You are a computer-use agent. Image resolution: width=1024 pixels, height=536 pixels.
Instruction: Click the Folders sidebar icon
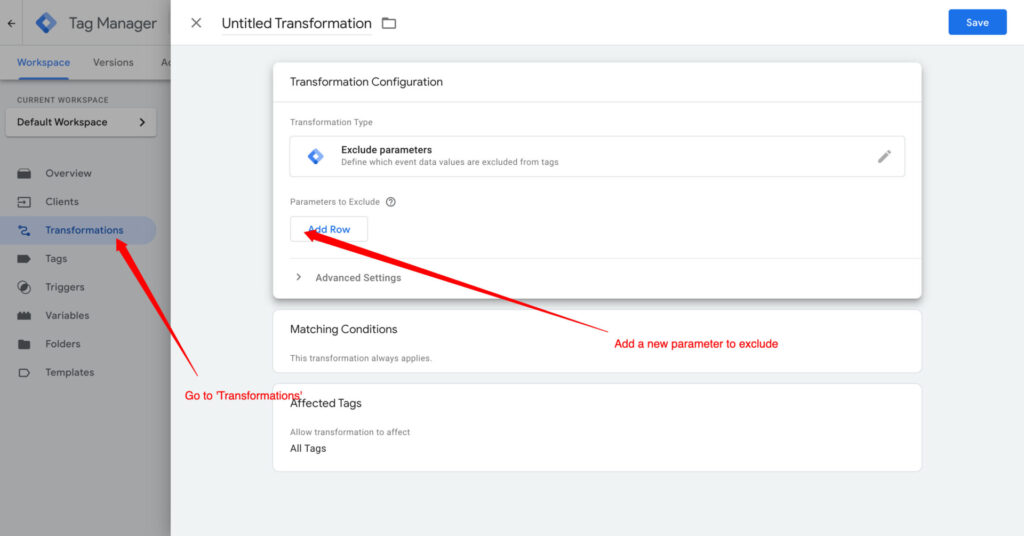click(x=24, y=344)
